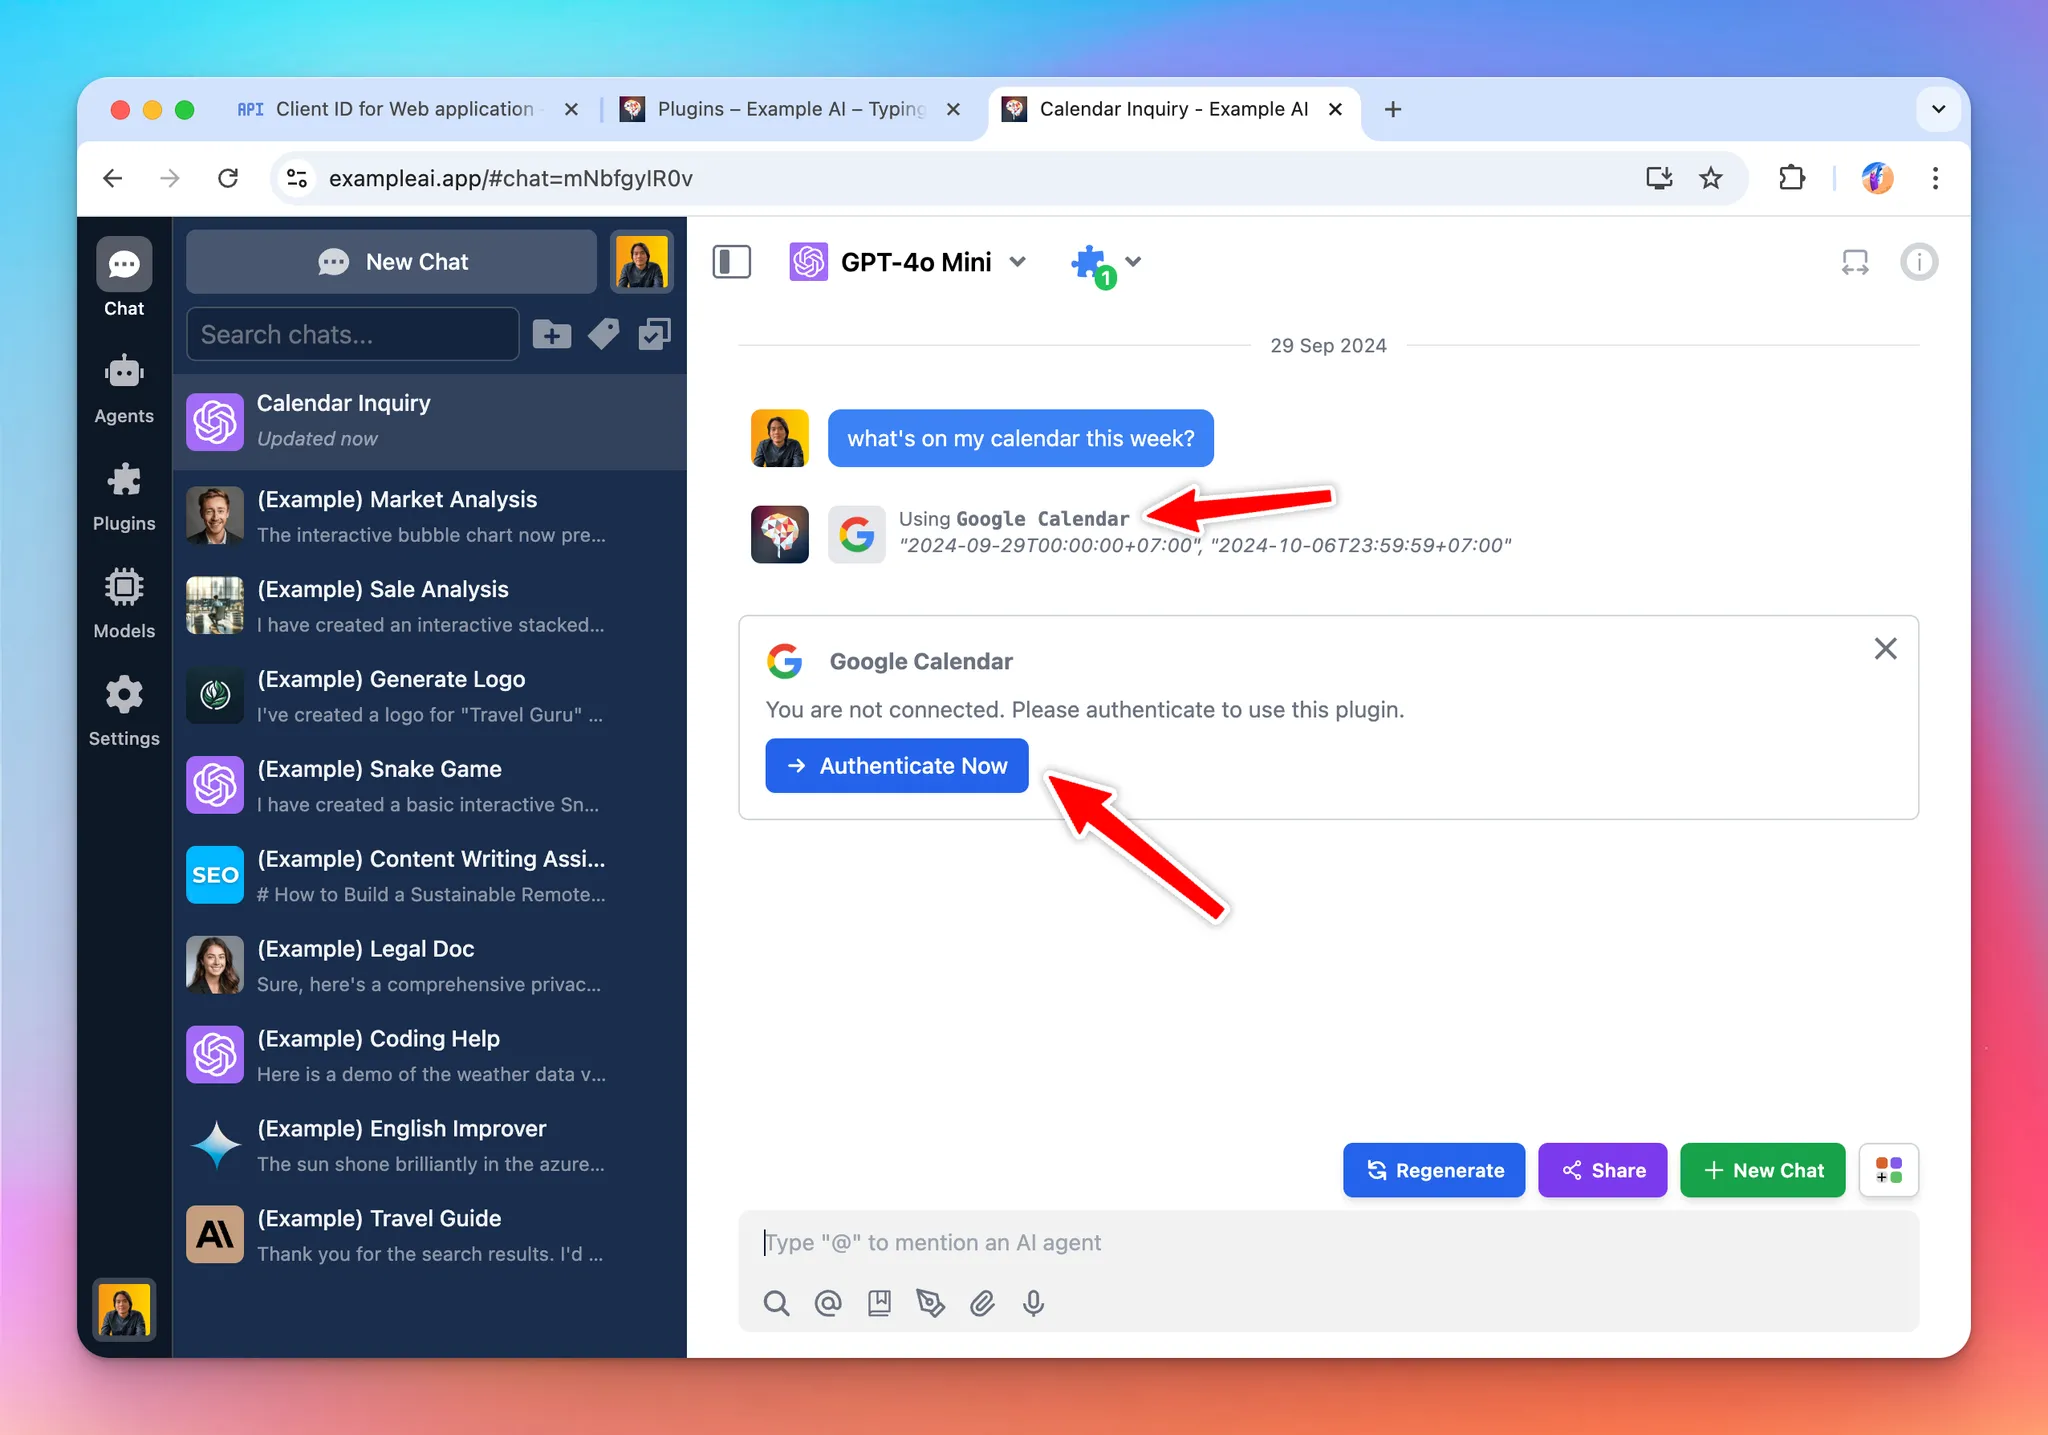This screenshot has height=1435, width=2048.
Task: Open the Agents panel
Action: point(123,386)
